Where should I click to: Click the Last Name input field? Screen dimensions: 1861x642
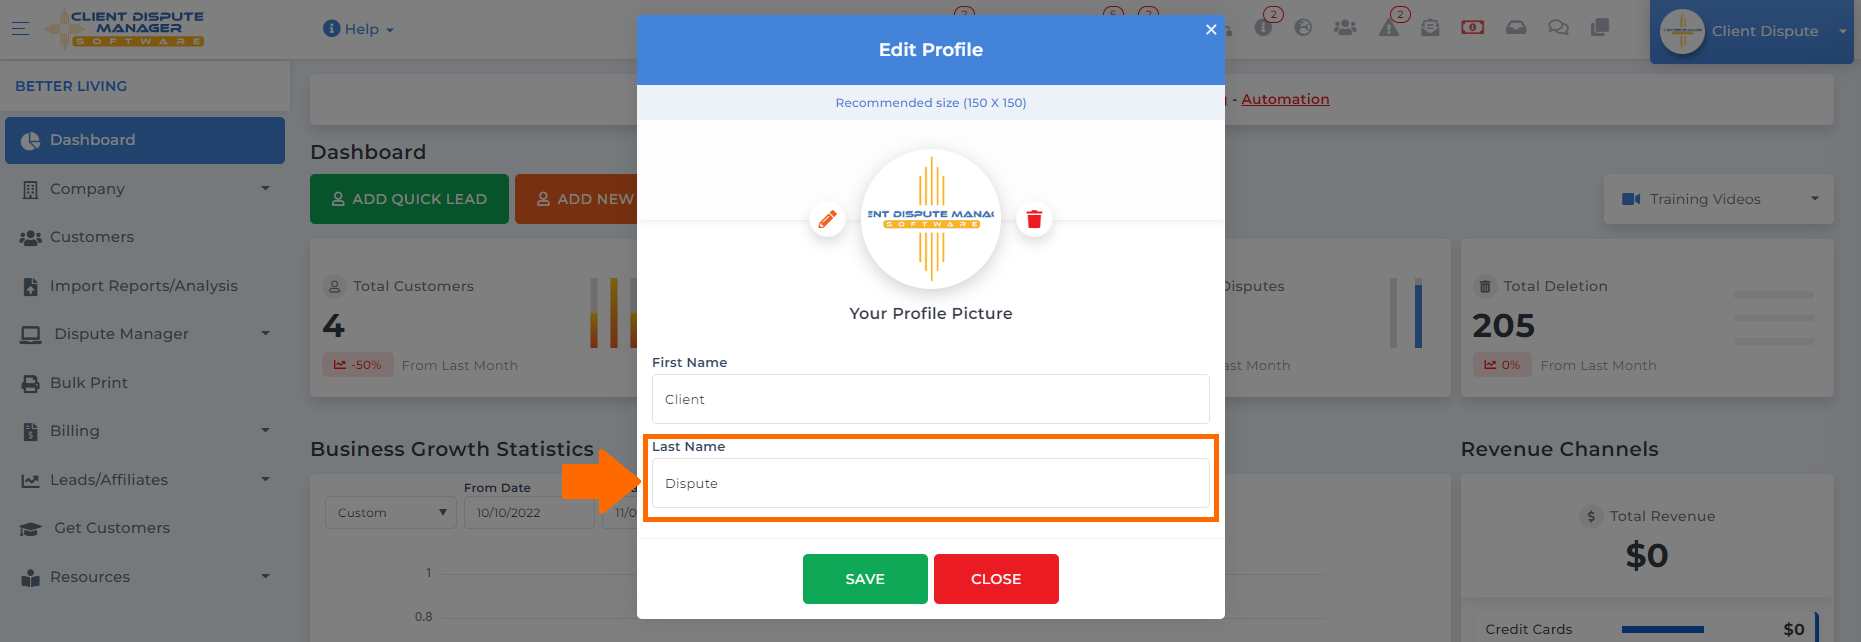pyautogui.click(x=930, y=483)
